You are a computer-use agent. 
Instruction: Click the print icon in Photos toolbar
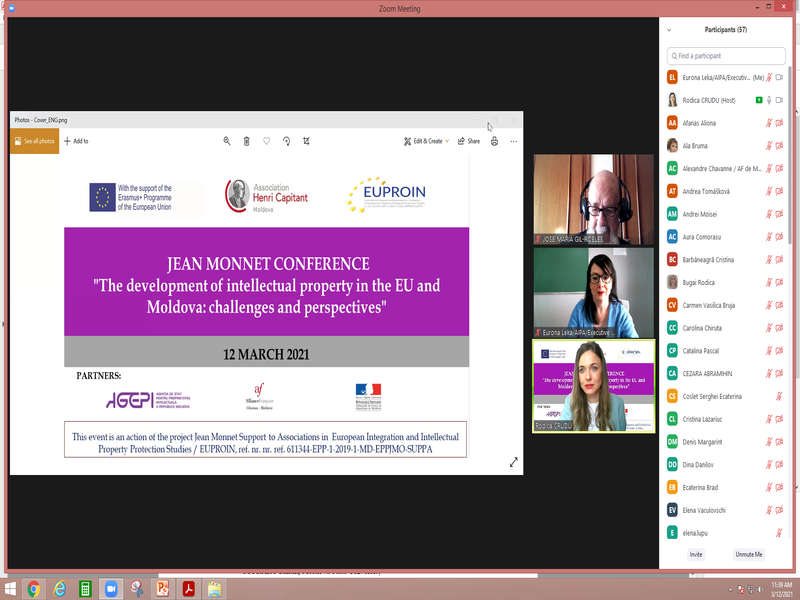point(494,141)
